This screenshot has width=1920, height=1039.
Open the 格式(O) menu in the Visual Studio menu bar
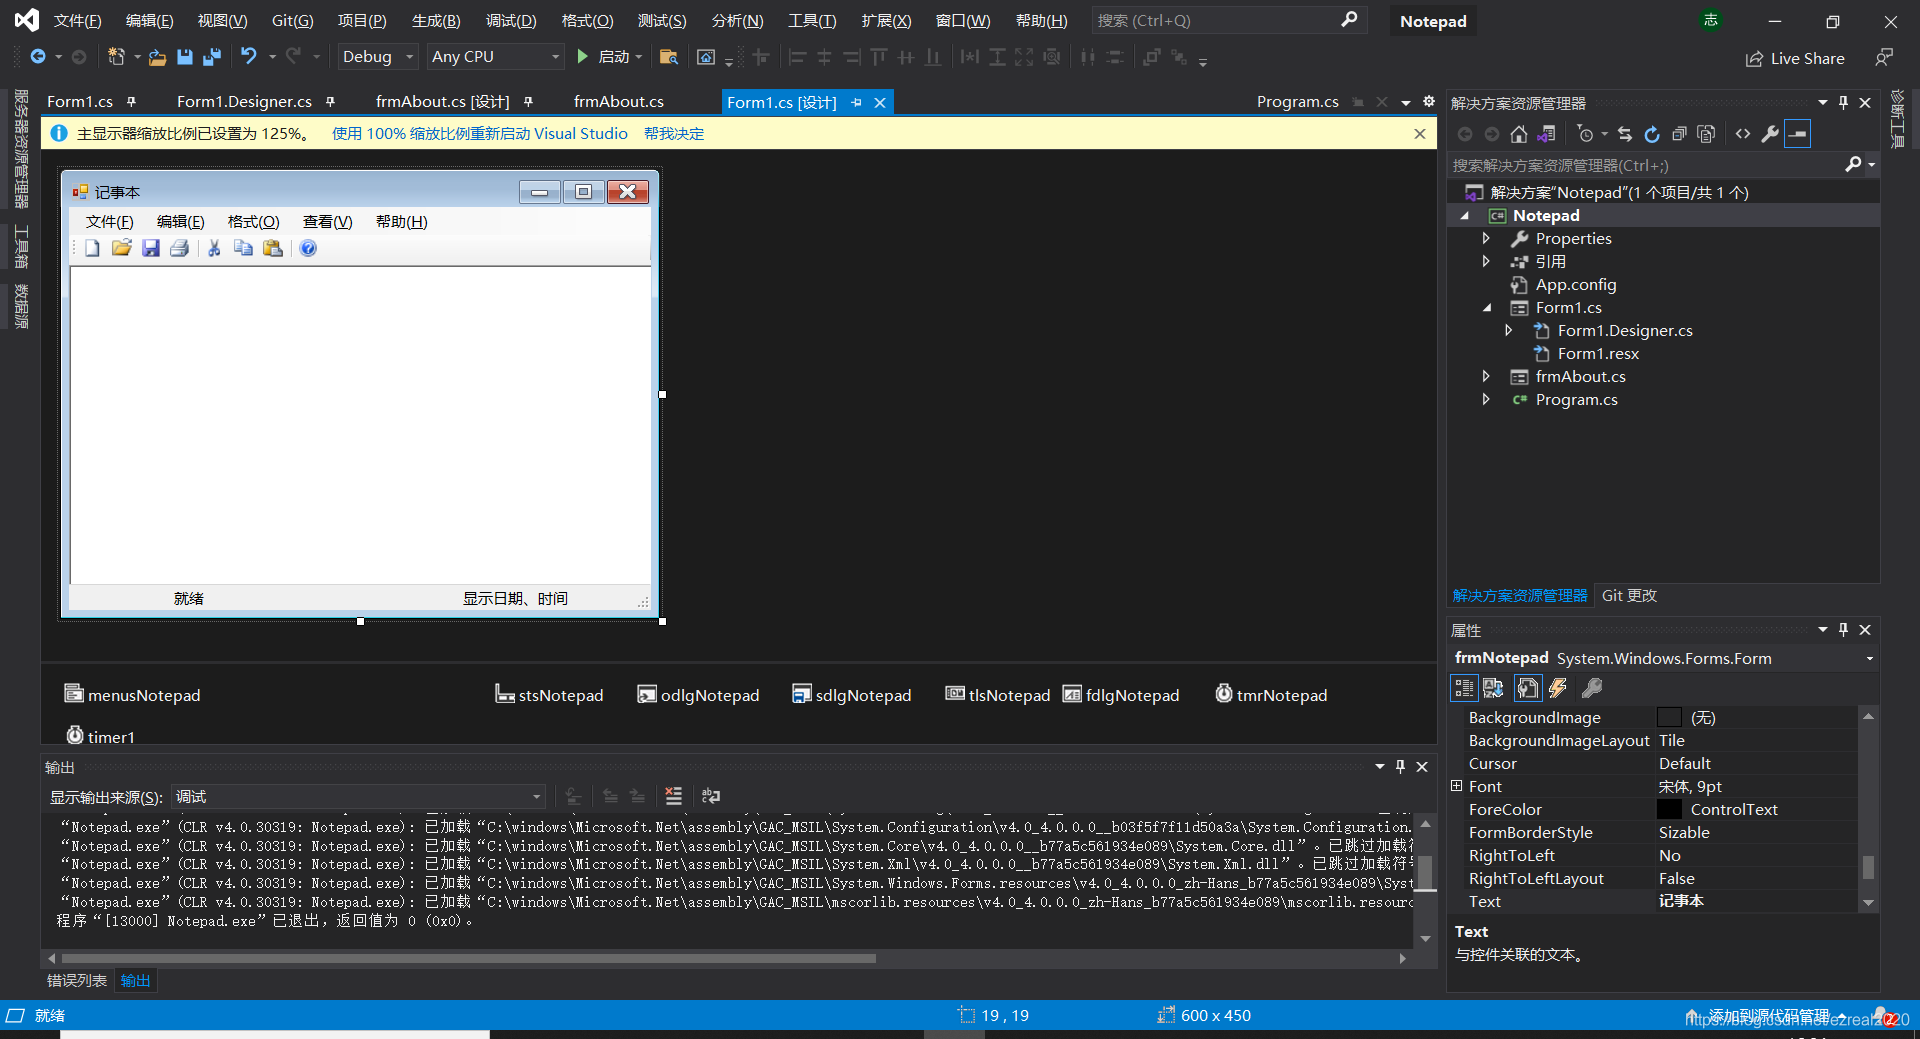coord(587,21)
